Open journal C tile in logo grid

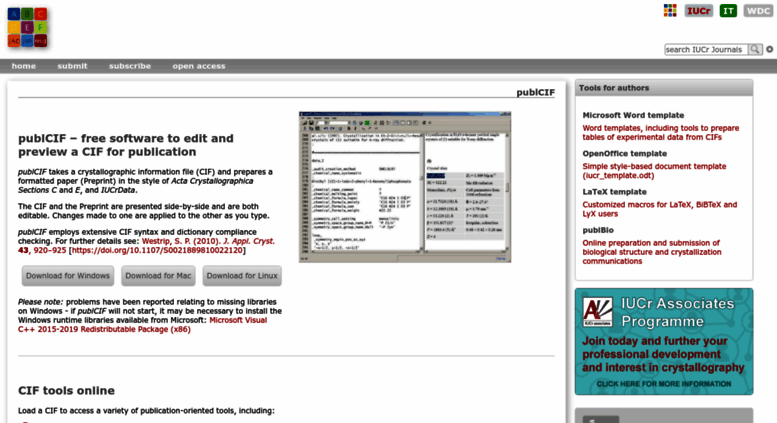pyautogui.click(x=41, y=14)
